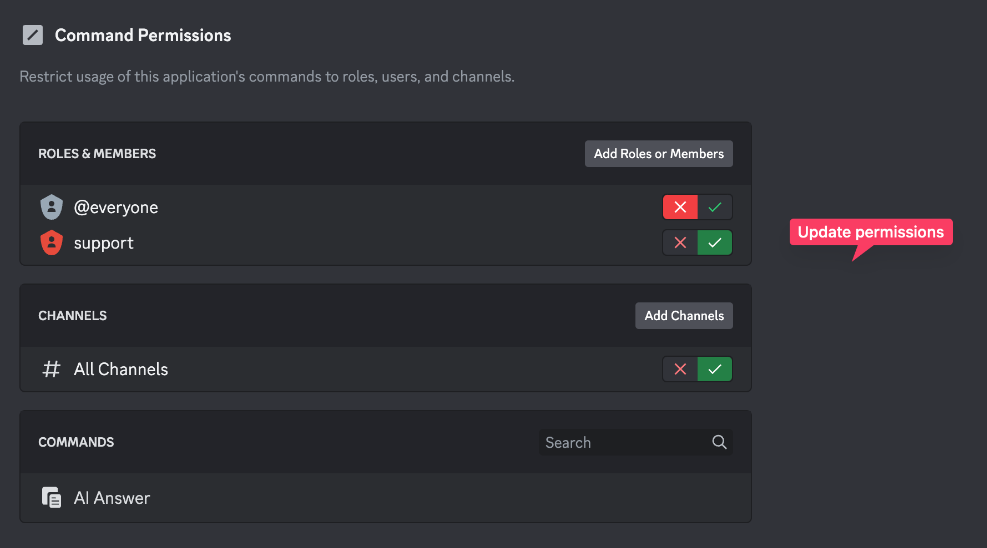Open Add Roles or Members
Screen dimensions: 987x548
point(658,154)
